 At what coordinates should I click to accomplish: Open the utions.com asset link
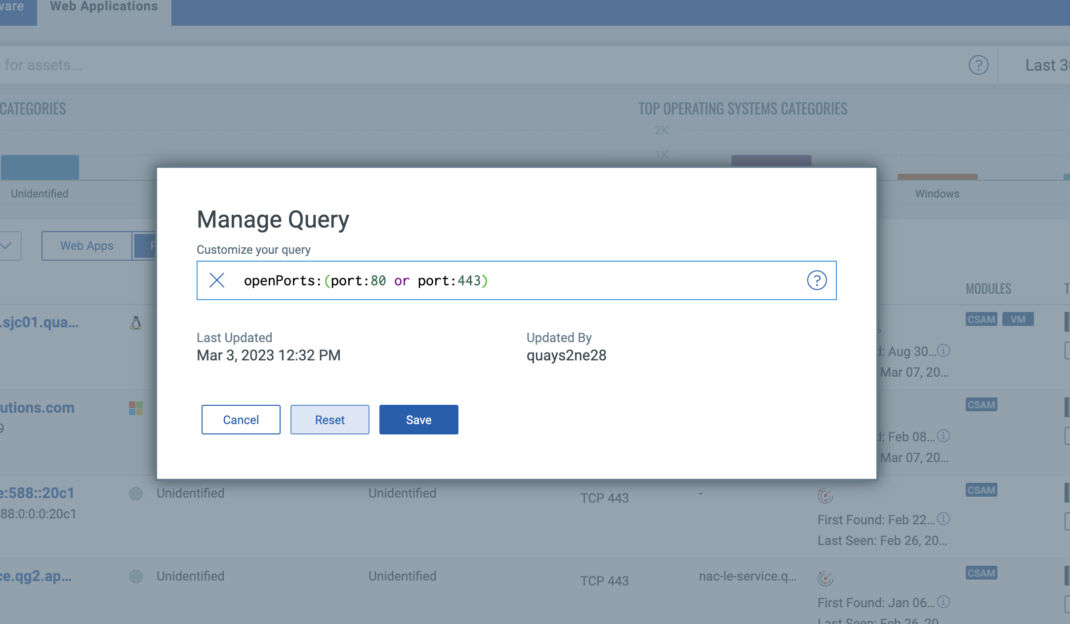pos(36,407)
